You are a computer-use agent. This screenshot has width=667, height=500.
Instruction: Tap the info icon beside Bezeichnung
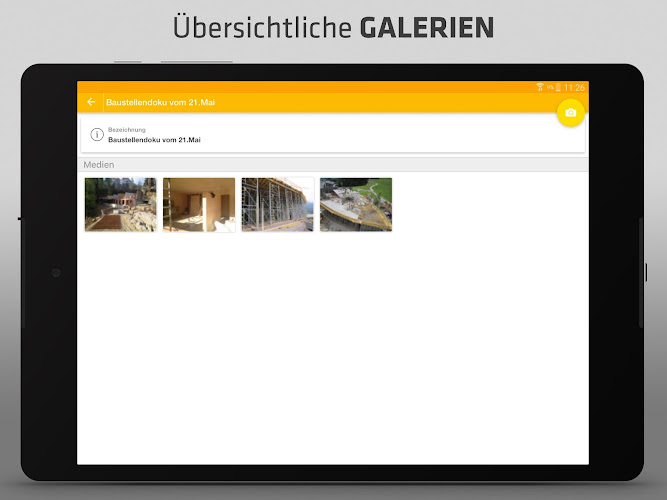[97, 135]
